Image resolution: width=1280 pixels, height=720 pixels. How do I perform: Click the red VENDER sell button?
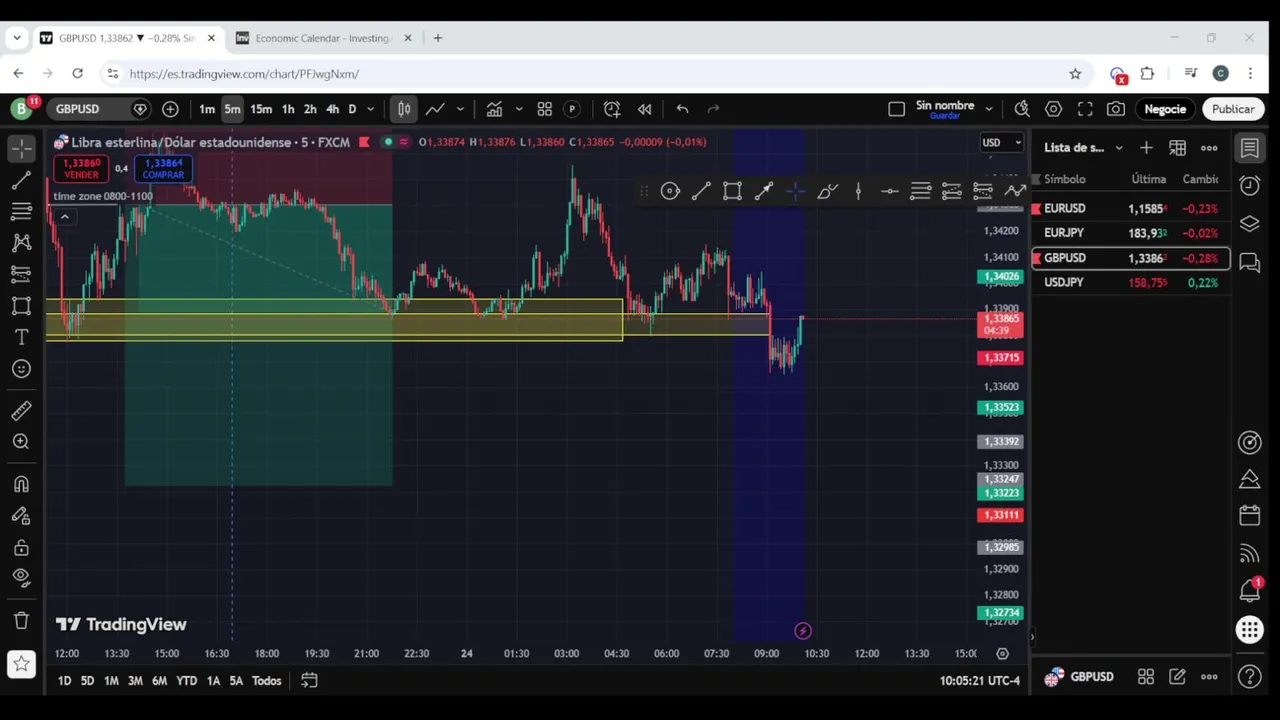coord(81,169)
